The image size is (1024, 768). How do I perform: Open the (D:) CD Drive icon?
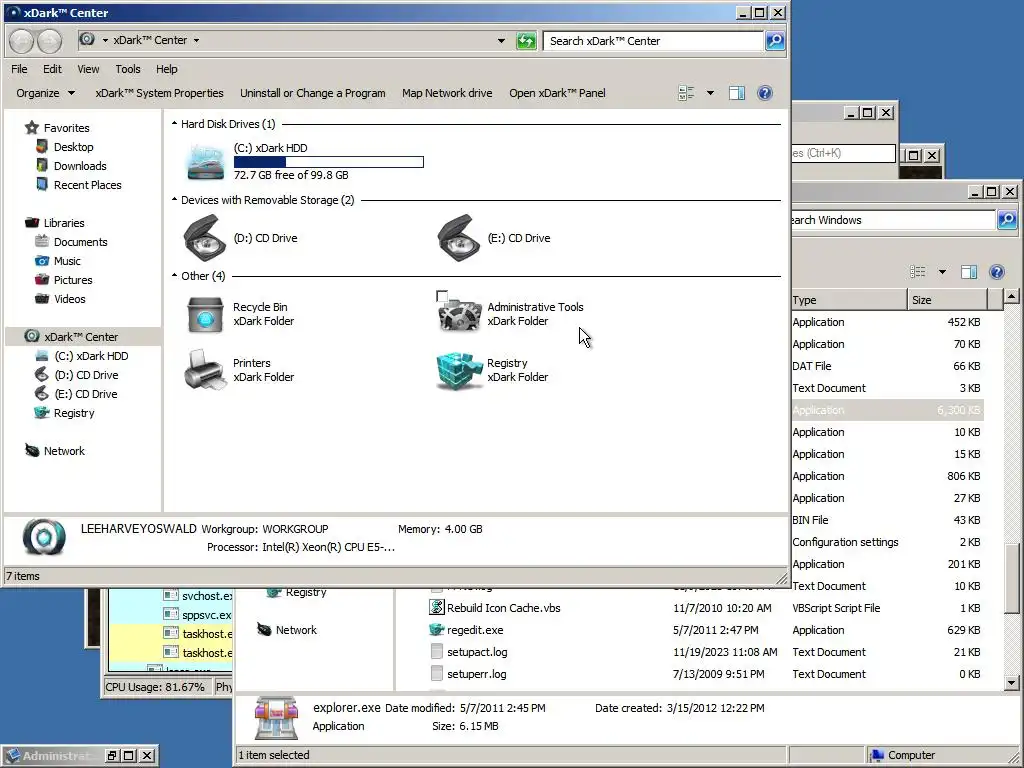(x=205, y=238)
